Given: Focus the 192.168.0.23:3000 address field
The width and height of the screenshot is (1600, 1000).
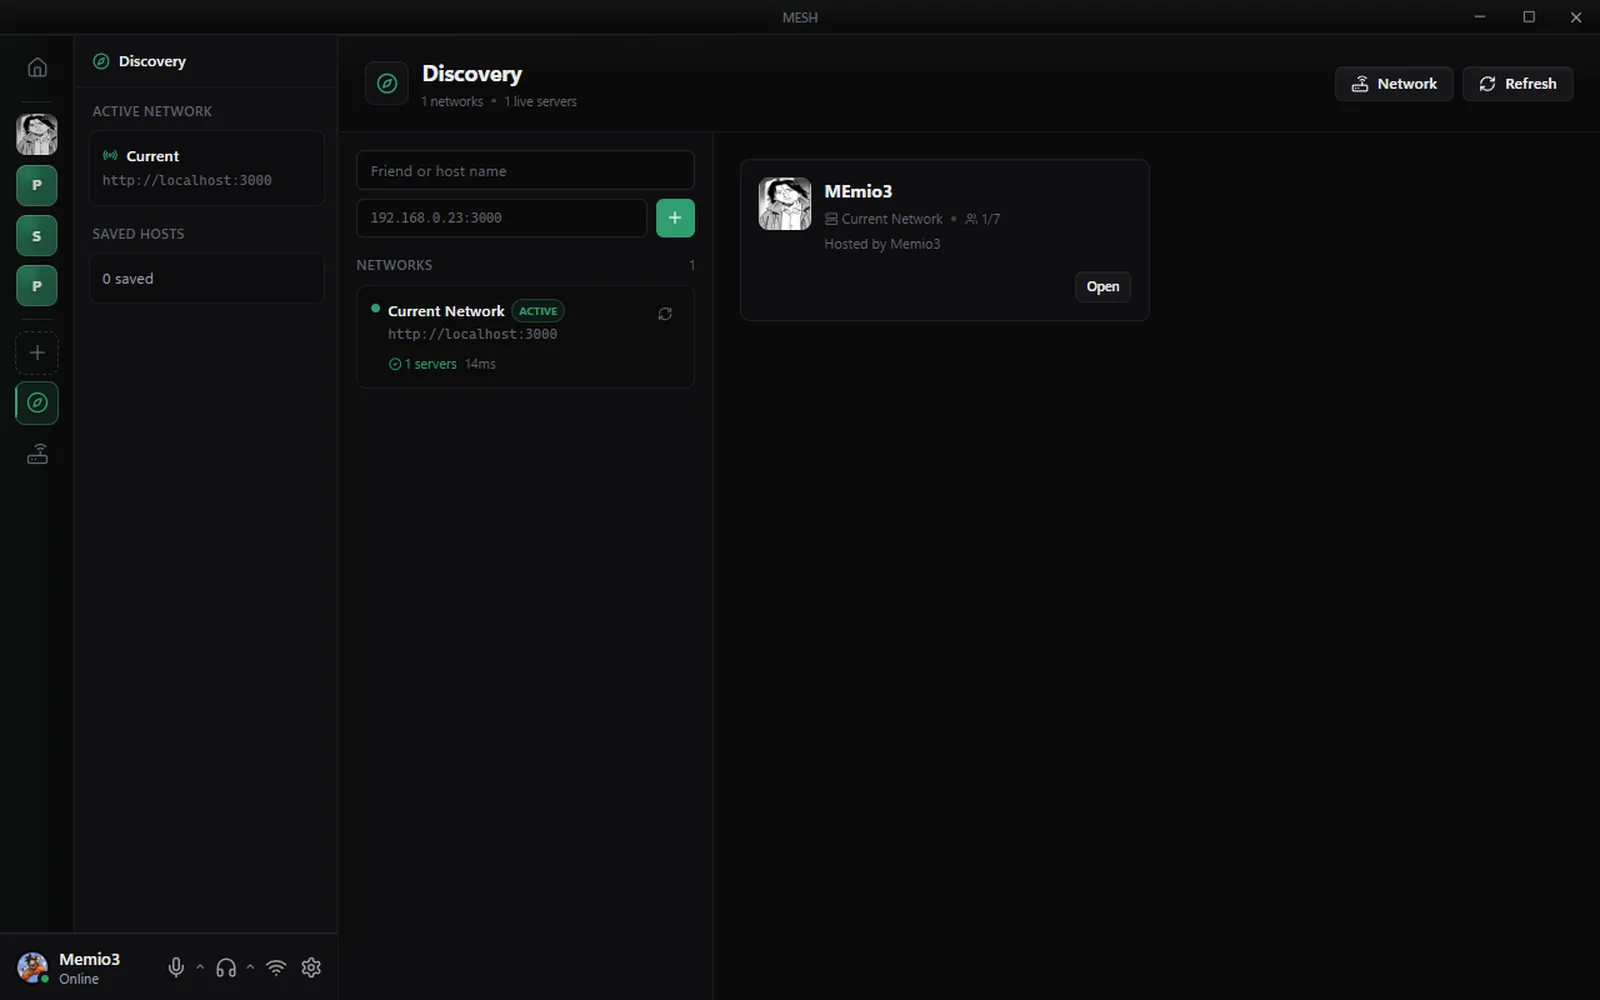Looking at the screenshot, I should click(501, 218).
